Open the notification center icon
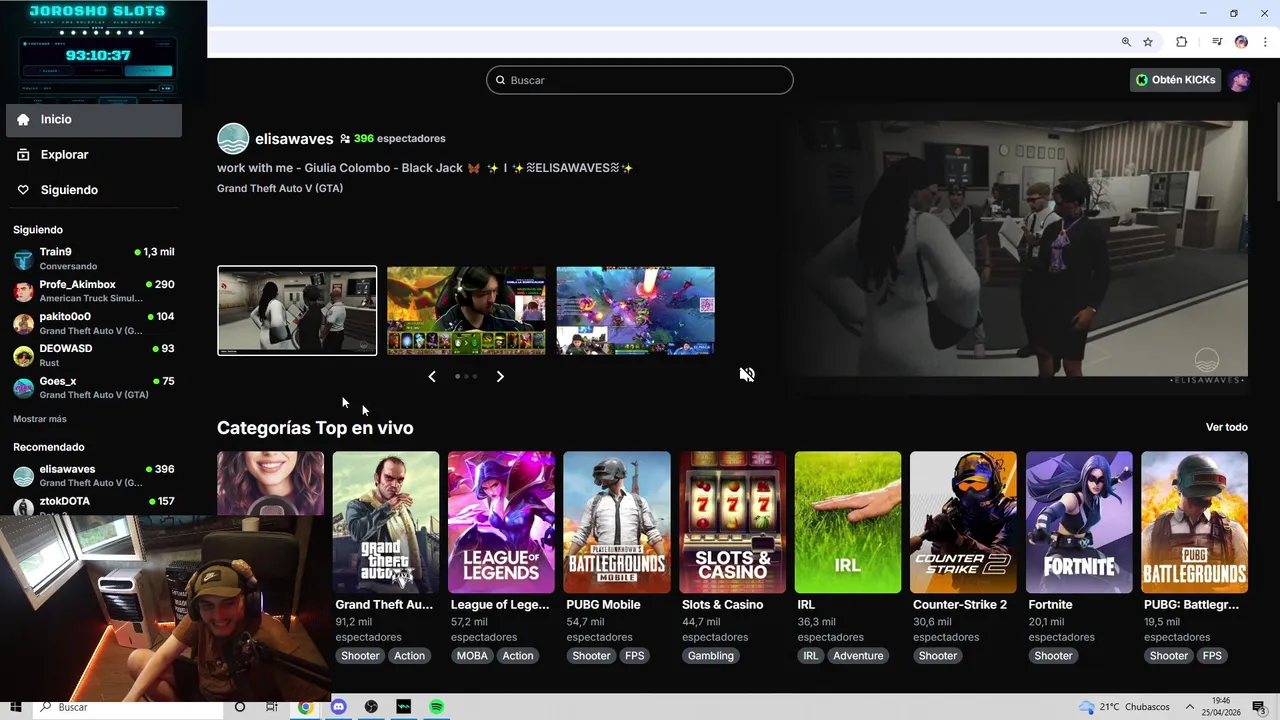The image size is (1280, 720). coord(1259,707)
